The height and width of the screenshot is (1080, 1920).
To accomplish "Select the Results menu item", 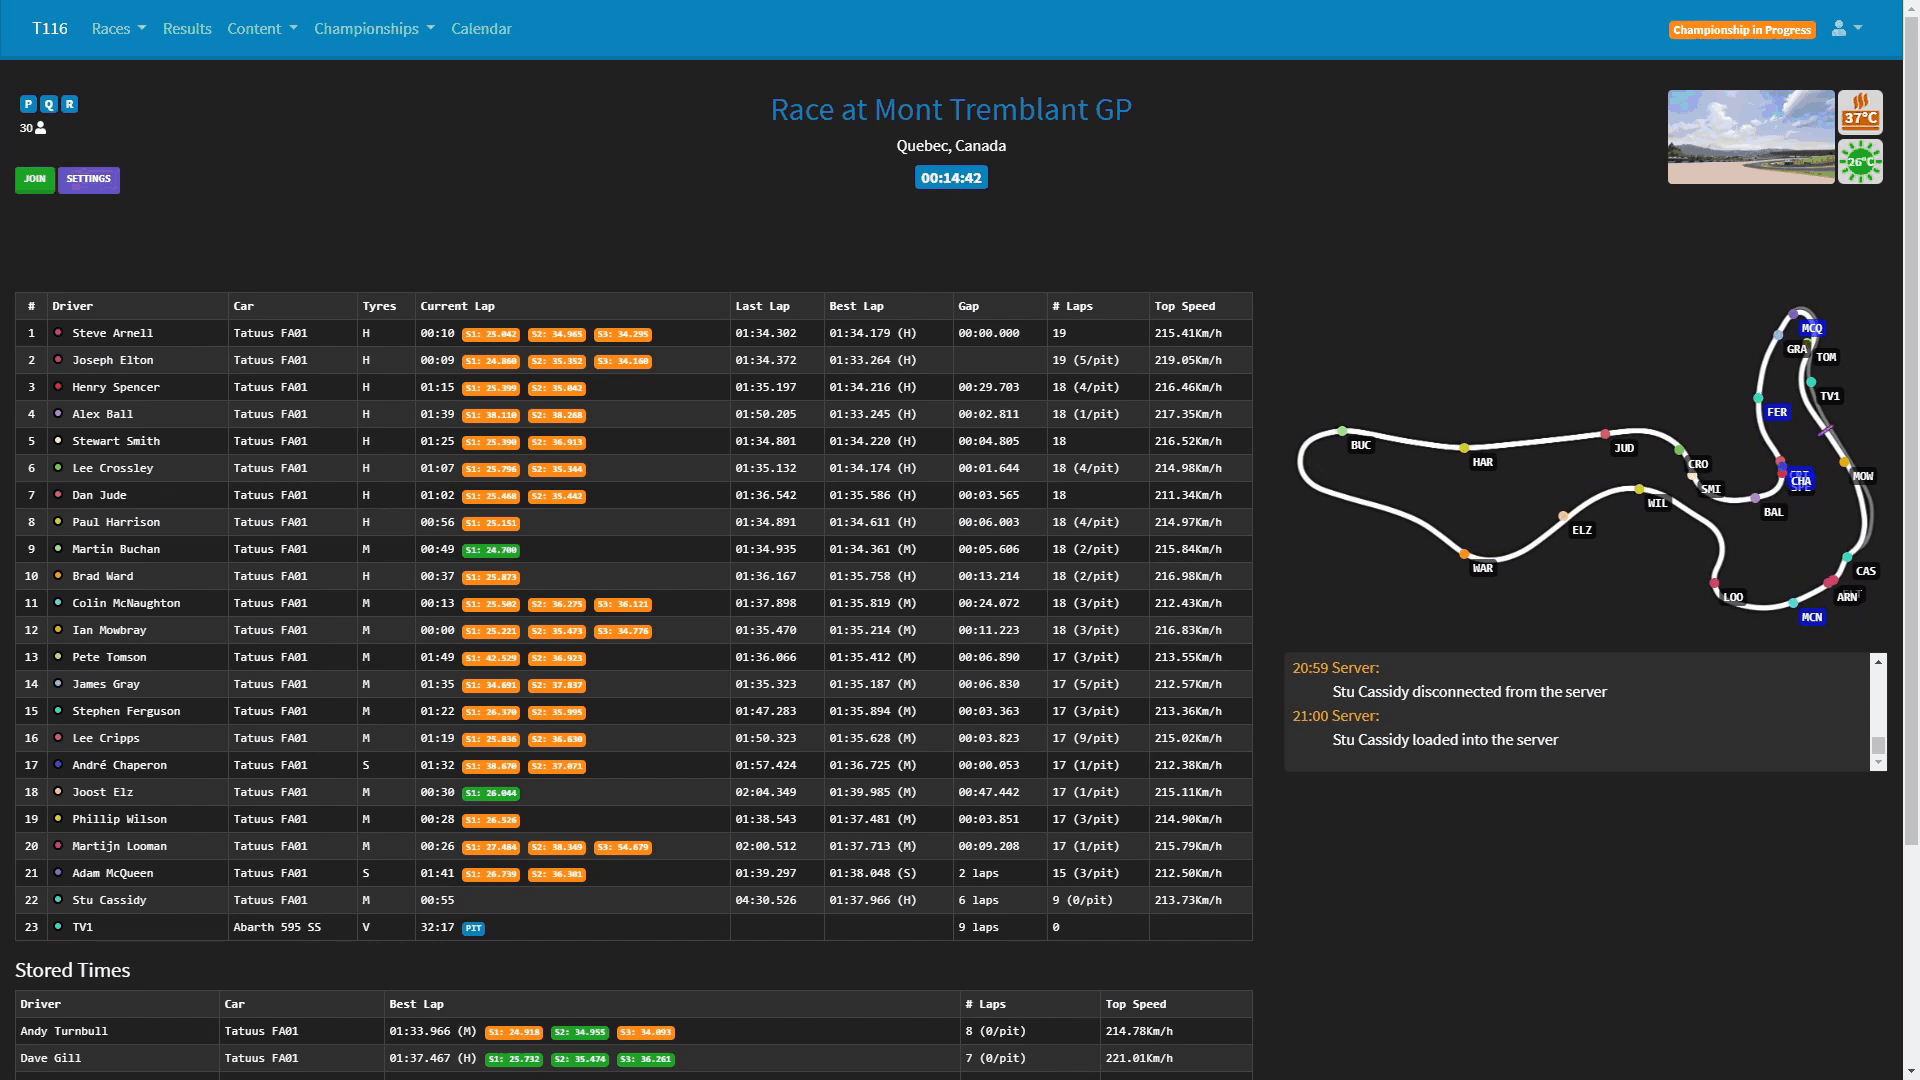I will click(185, 28).
